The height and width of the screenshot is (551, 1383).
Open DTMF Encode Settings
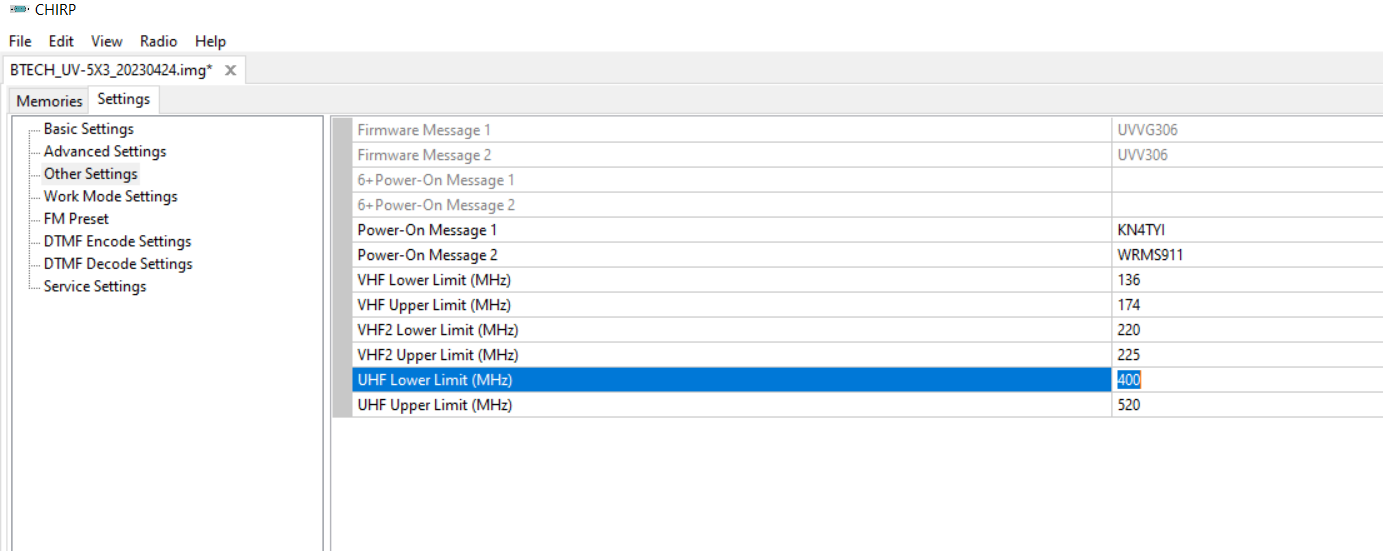click(x=117, y=241)
